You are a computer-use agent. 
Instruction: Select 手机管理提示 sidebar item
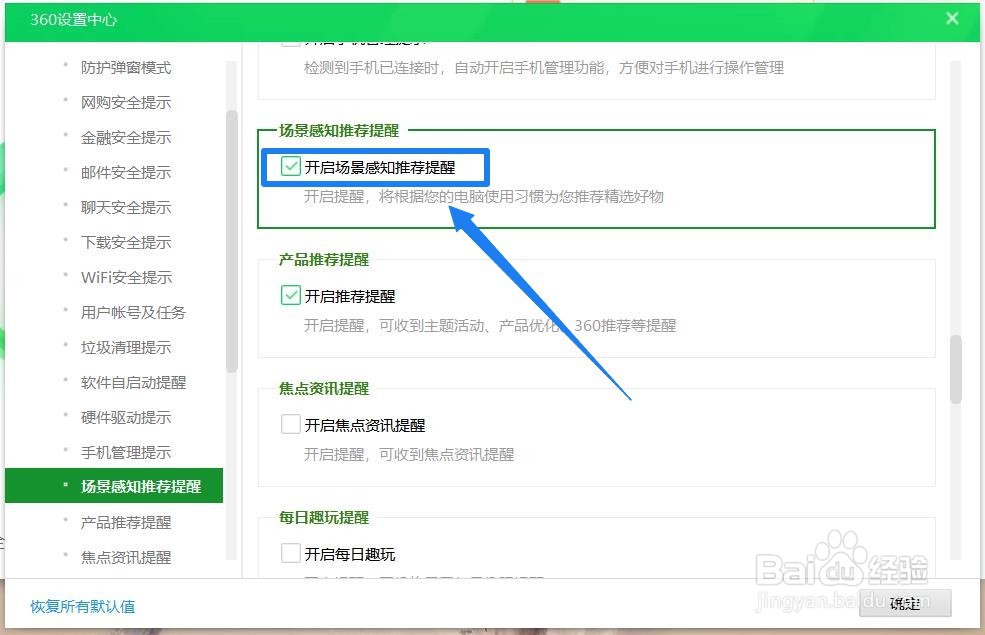click(x=126, y=452)
